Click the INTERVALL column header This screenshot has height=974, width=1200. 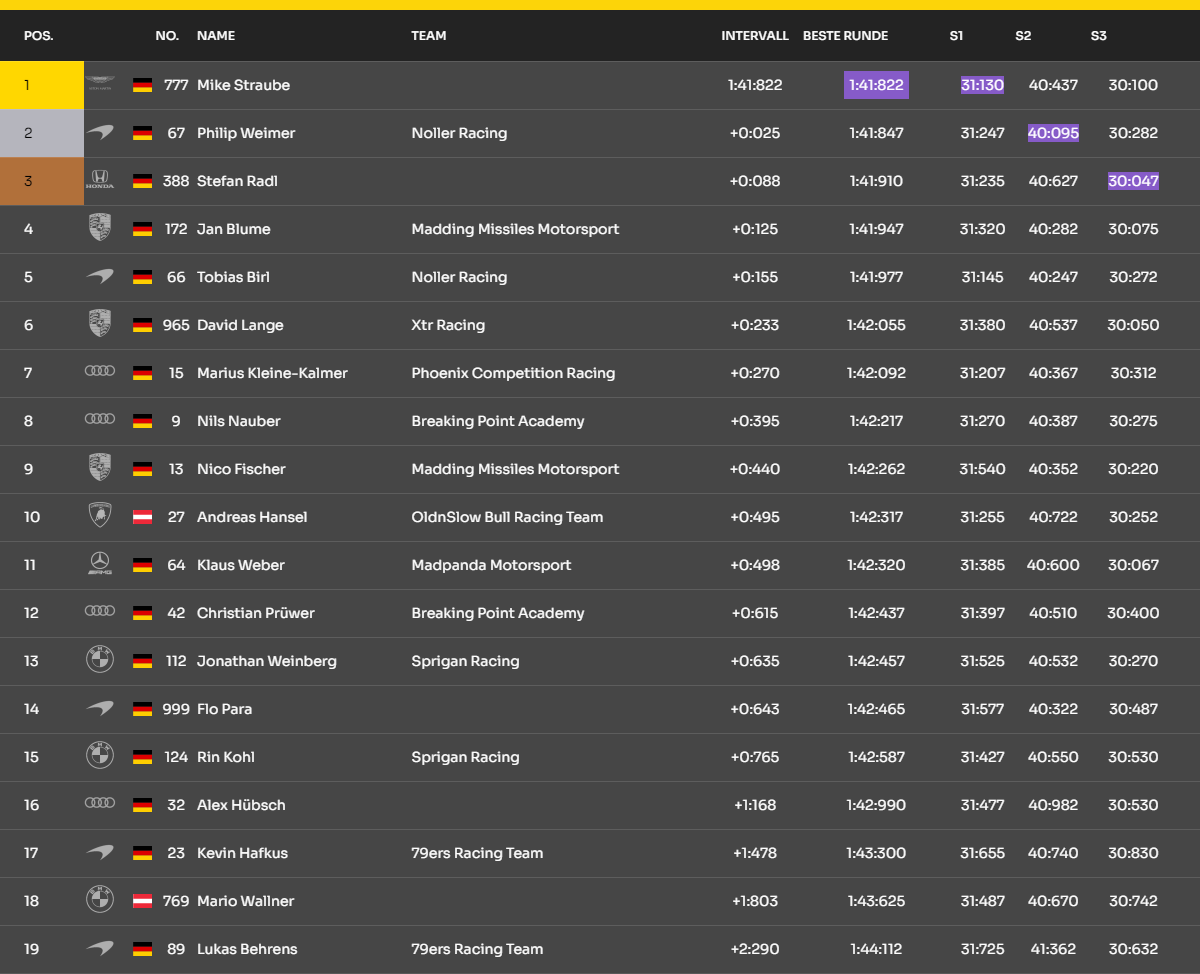pyautogui.click(x=755, y=36)
